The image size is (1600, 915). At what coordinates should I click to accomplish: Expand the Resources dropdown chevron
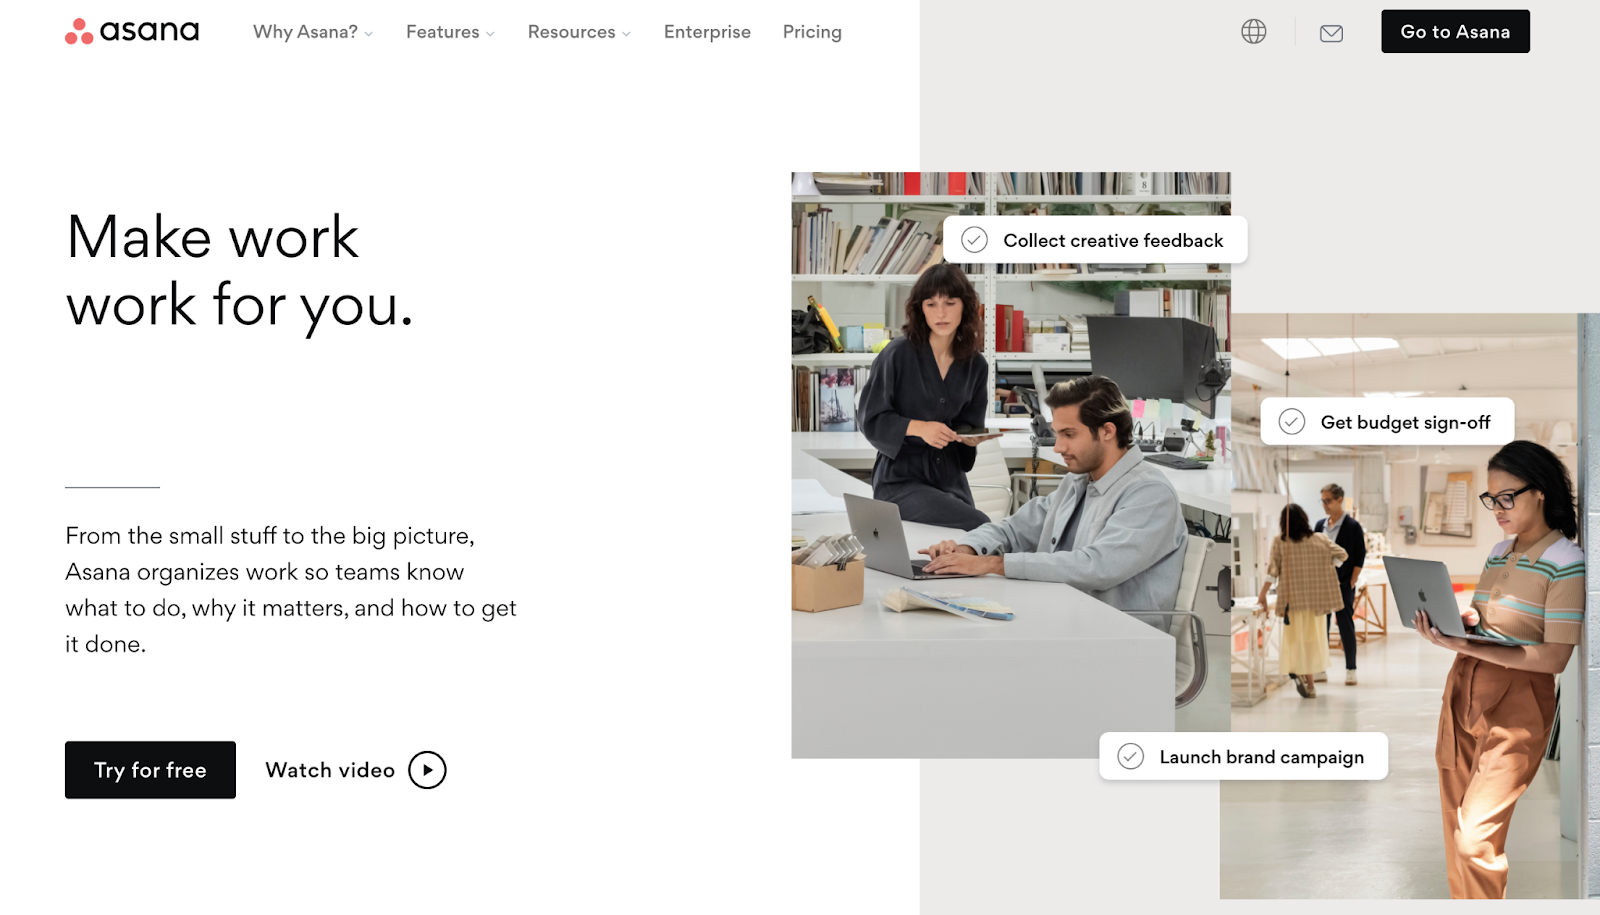pos(626,34)
